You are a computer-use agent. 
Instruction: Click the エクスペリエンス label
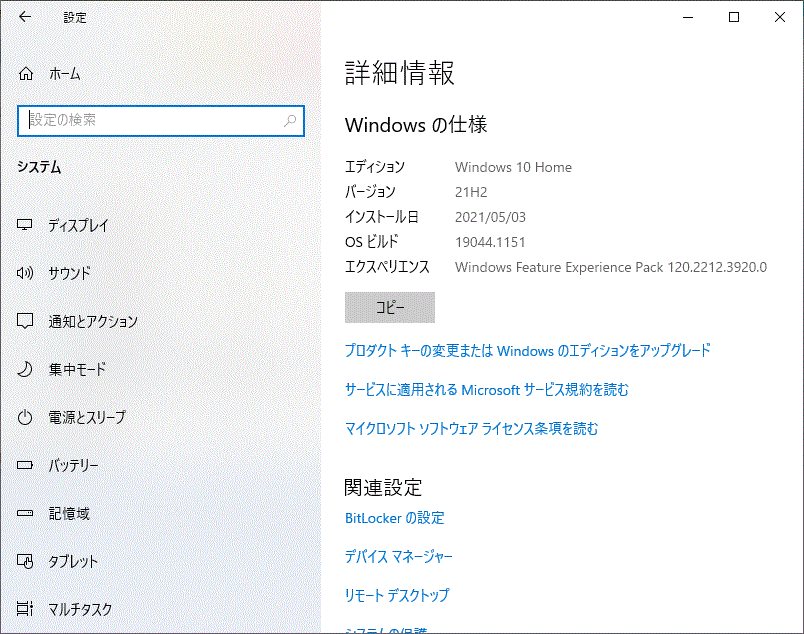pos(387,267)
